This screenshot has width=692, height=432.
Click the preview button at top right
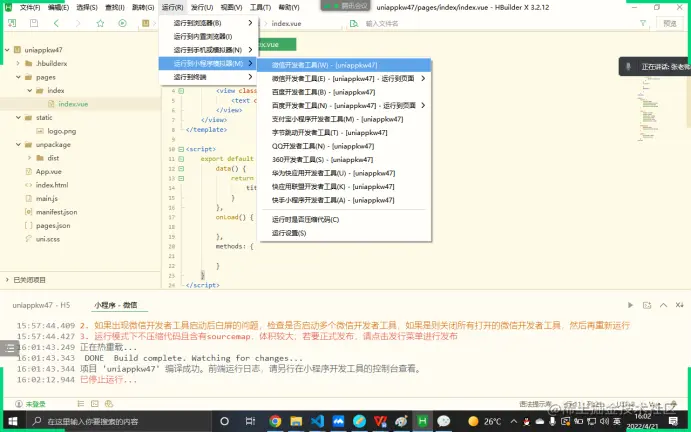coord(669,23)
